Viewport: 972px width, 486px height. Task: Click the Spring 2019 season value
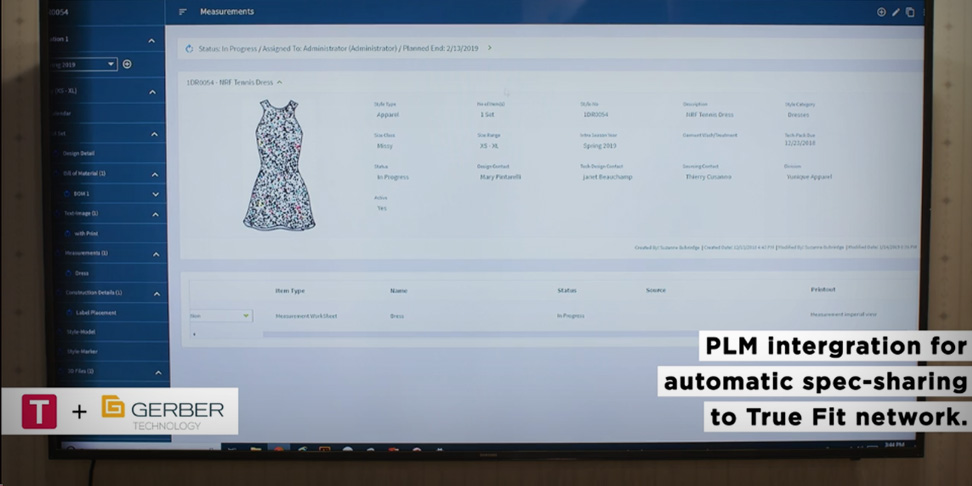[599, 146]
